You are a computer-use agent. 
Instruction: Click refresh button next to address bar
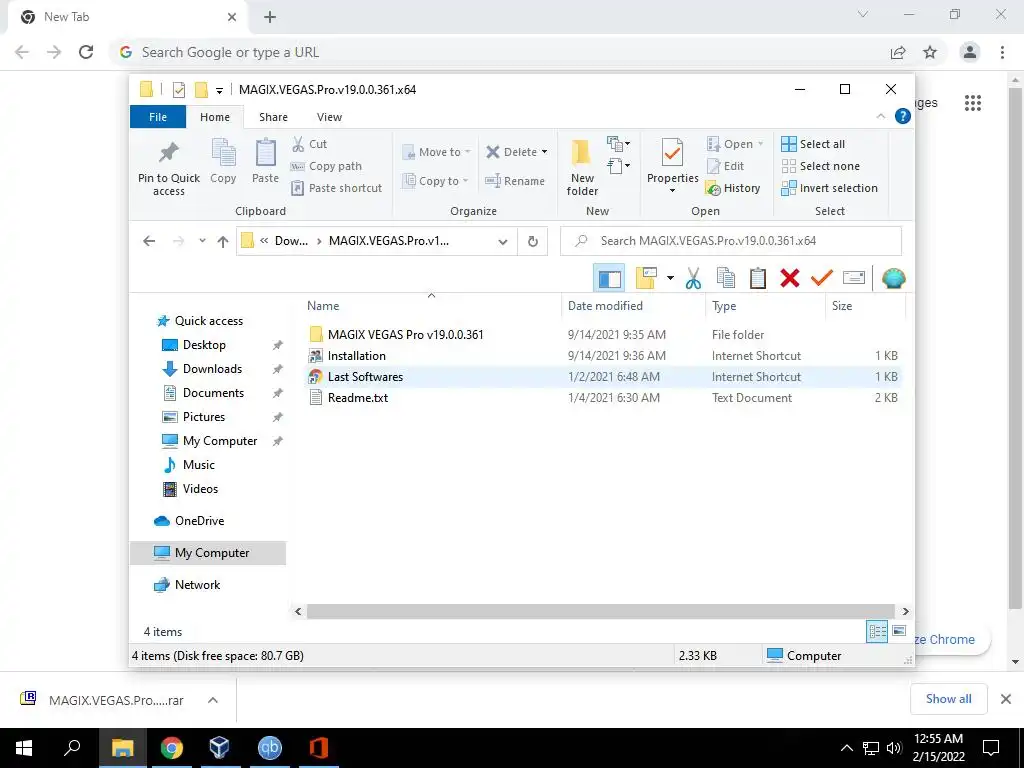(x=533, y=241)
